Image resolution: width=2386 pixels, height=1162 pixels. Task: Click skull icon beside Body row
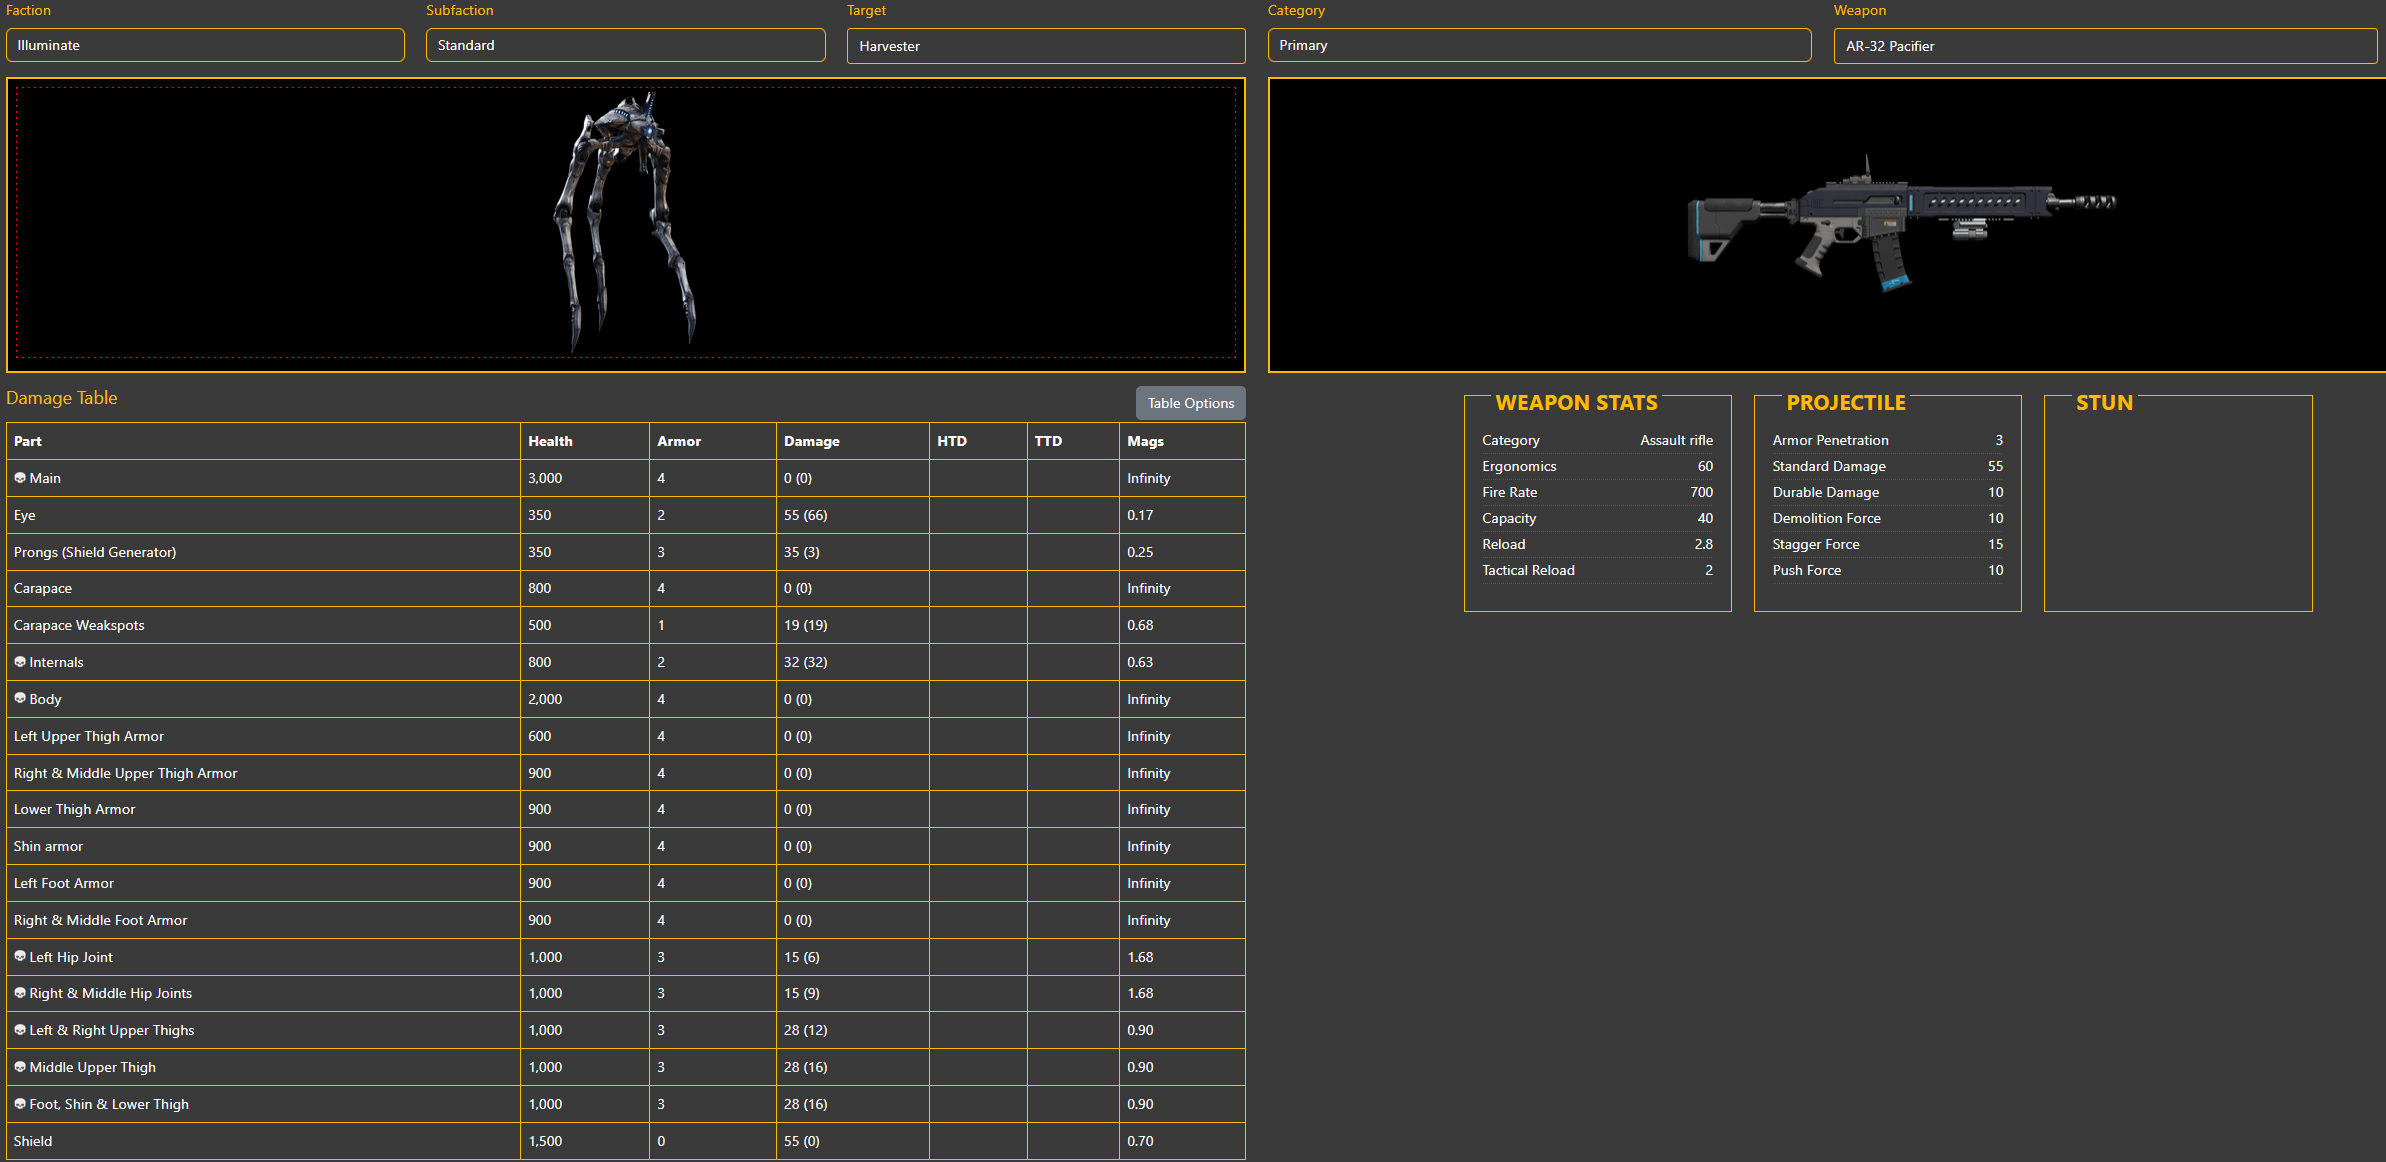click(20, 698)
